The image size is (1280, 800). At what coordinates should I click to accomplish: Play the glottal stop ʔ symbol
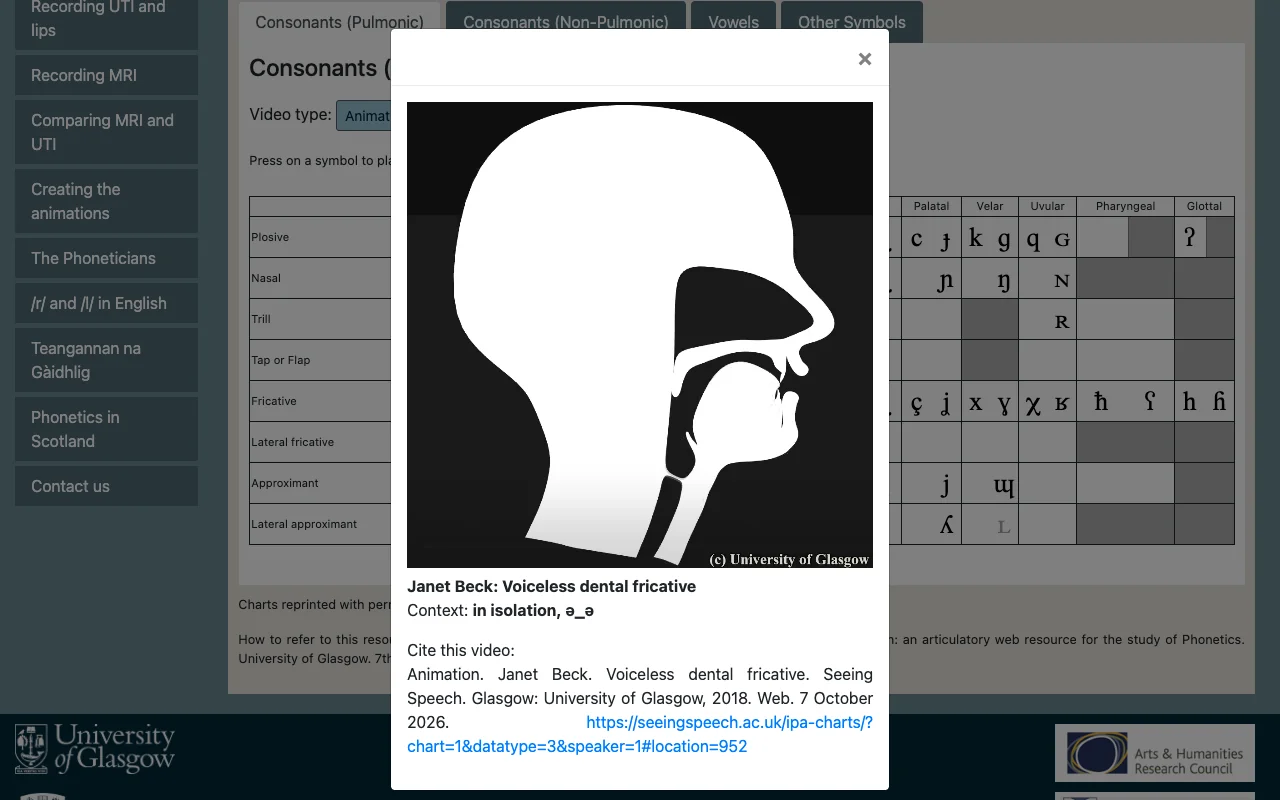(1190, 237)
